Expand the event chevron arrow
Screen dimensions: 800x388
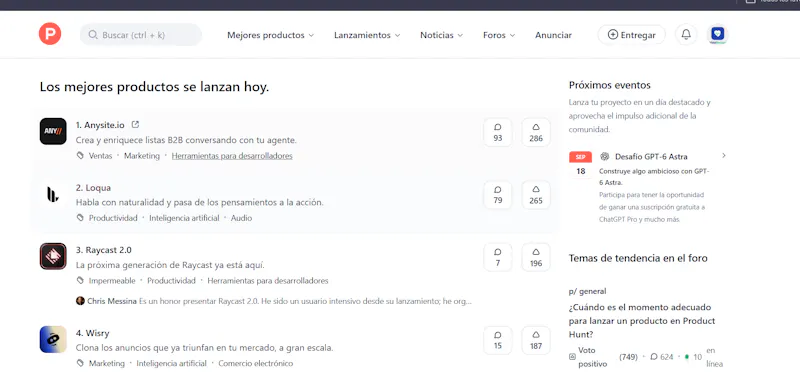(723, 156)
